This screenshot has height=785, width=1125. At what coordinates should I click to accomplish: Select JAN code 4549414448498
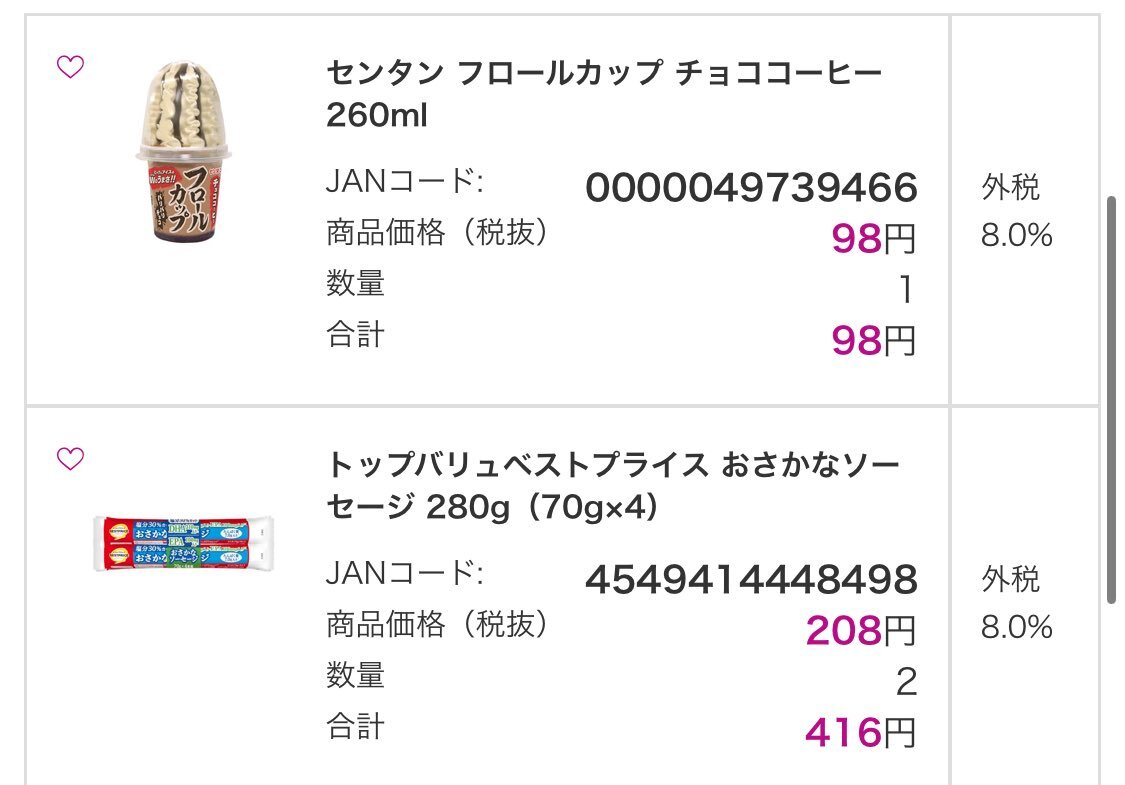pyautogui.click(x=751, y=579)
